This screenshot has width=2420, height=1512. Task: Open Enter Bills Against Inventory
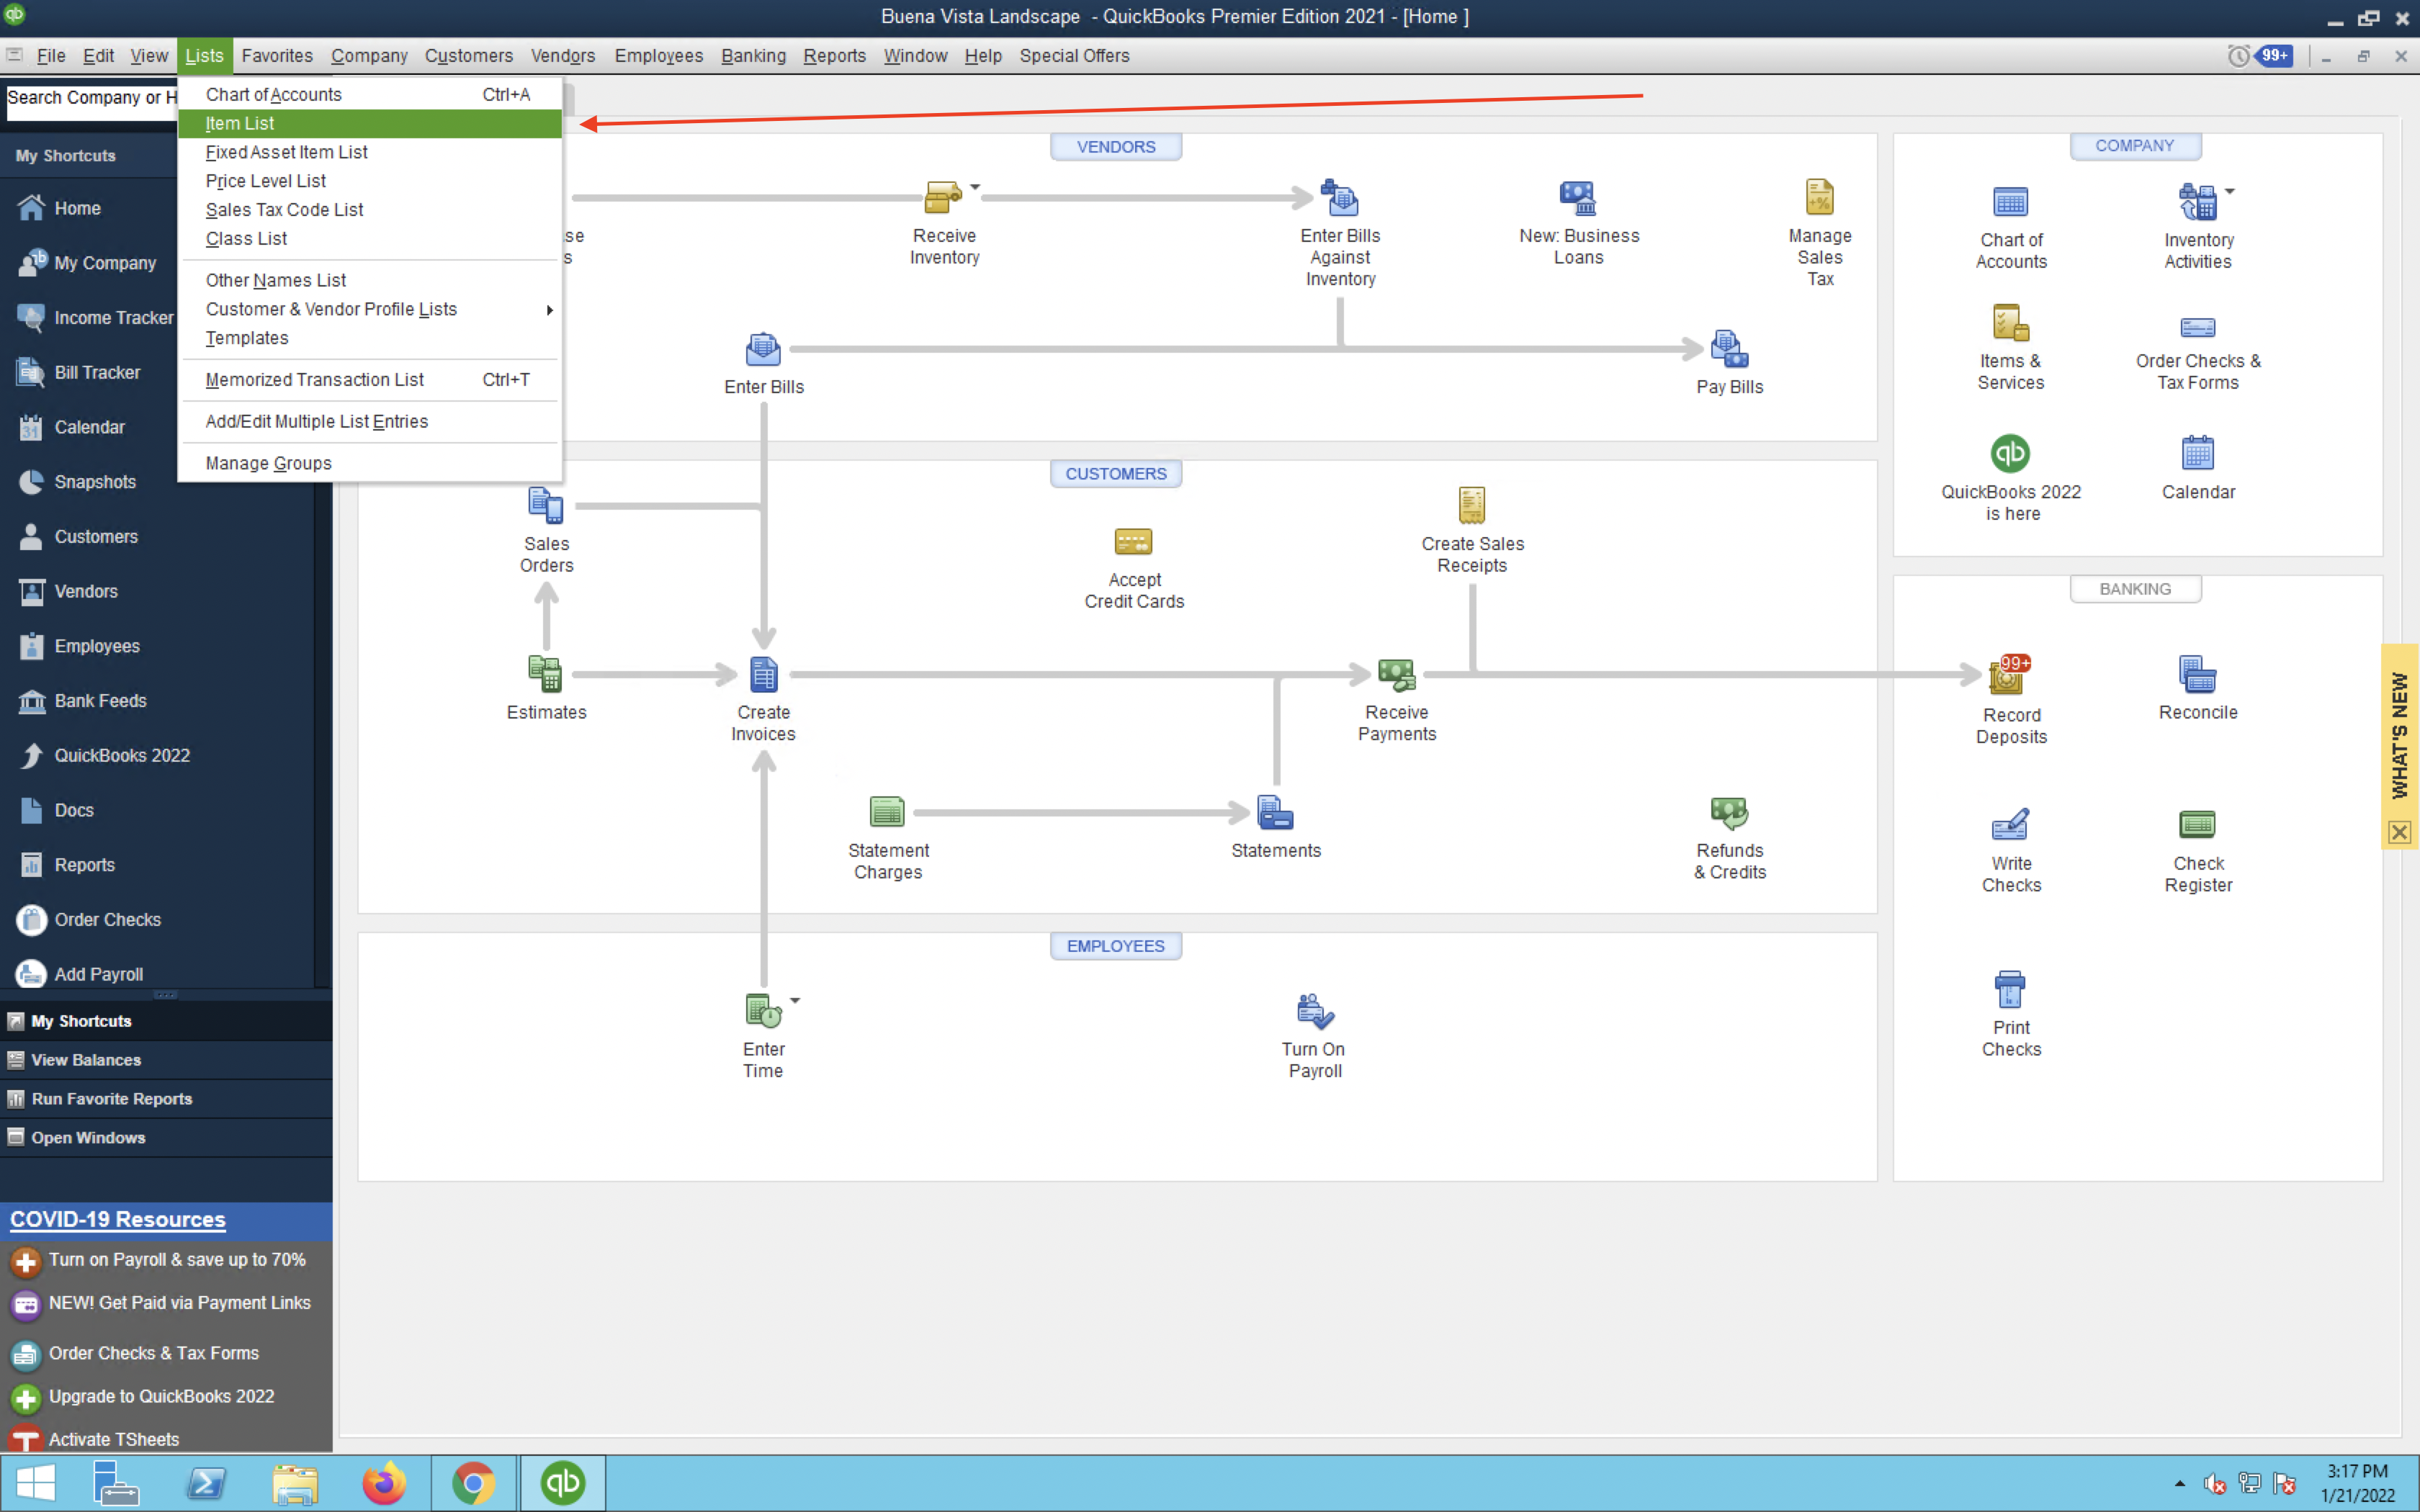tap(1339, 198)
